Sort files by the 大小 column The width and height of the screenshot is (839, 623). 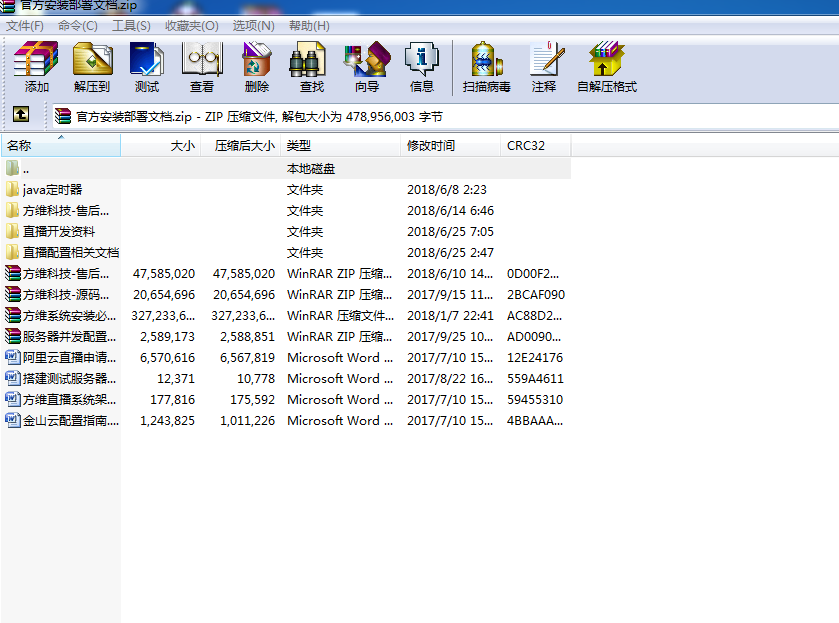pyautogui.click(x=180, y=145)
